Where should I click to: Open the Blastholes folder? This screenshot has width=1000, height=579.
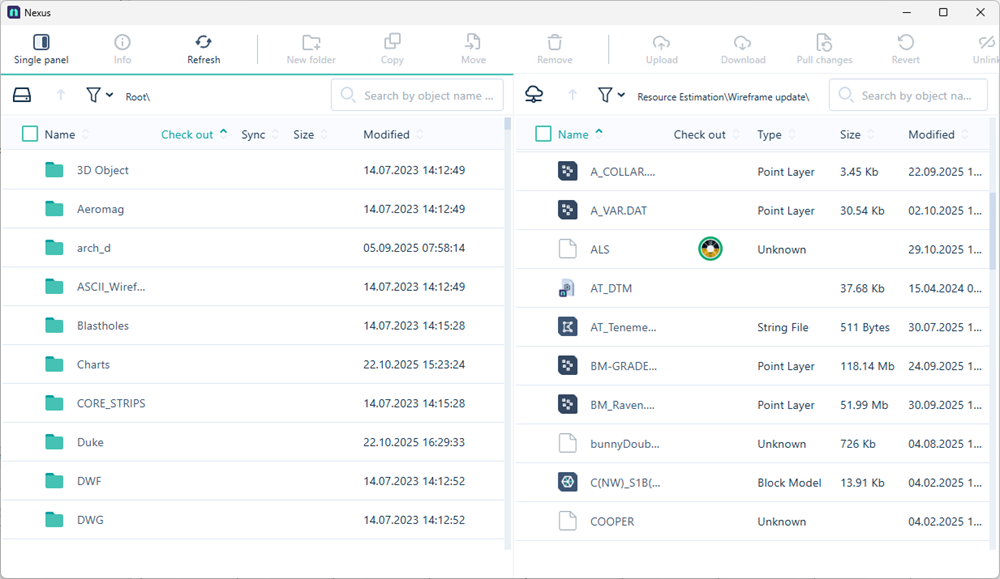102,326
